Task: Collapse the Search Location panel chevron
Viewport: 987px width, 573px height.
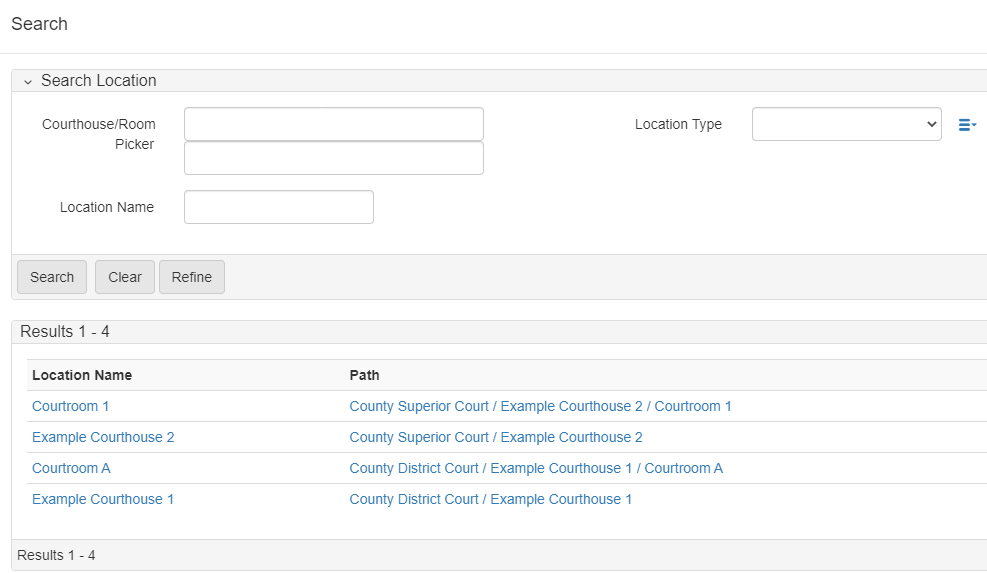Action: 28,81
